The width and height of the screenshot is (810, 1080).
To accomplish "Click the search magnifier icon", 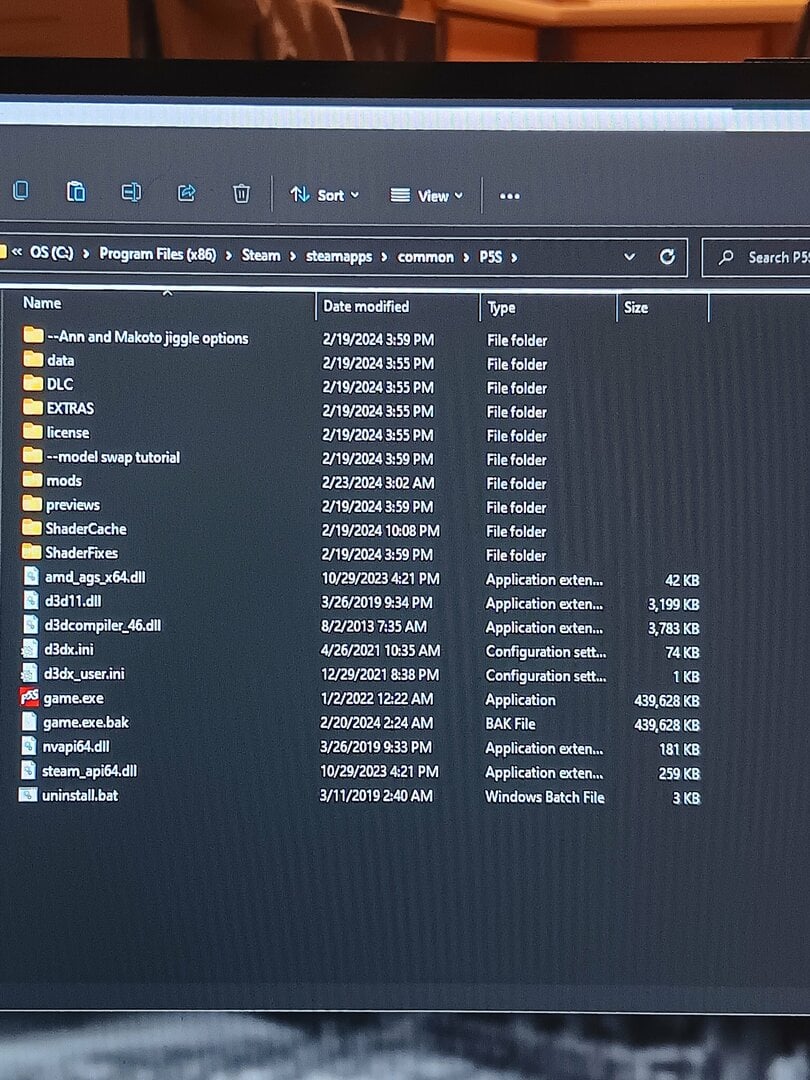I will pos(726,258).
